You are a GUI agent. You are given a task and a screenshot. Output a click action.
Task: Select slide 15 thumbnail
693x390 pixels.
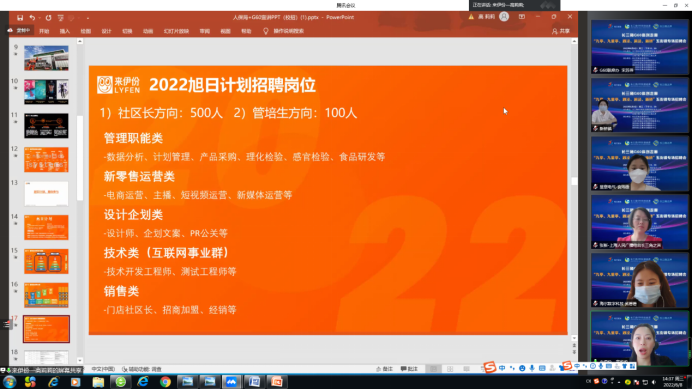(46, 261)
